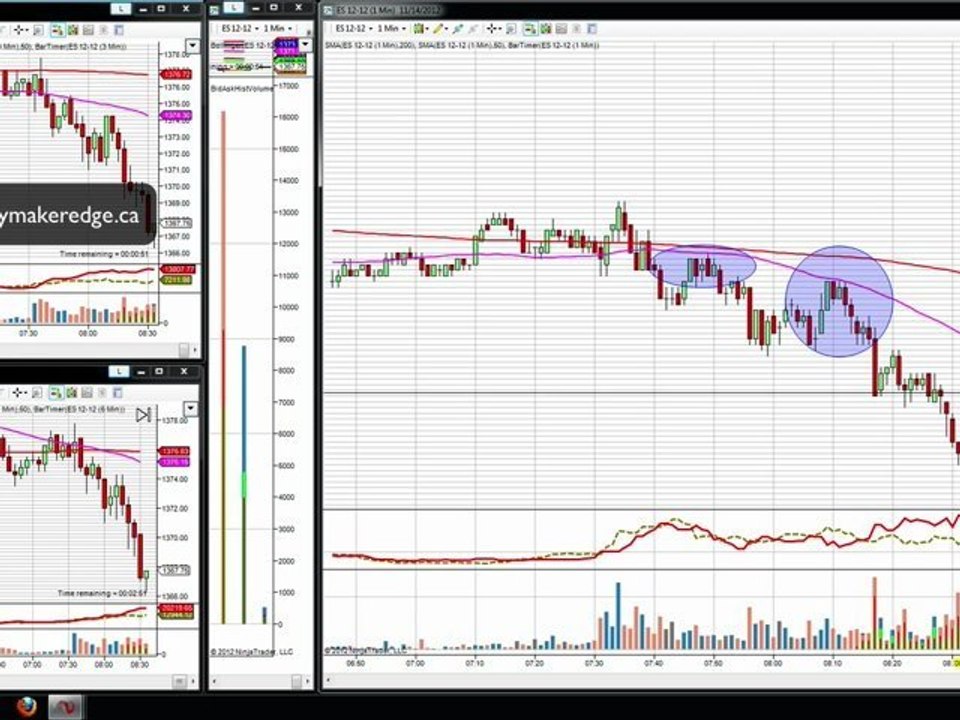
Task: Click 13807.77 indicator value marker in 3 Min chart
Action: coord(176,269)
